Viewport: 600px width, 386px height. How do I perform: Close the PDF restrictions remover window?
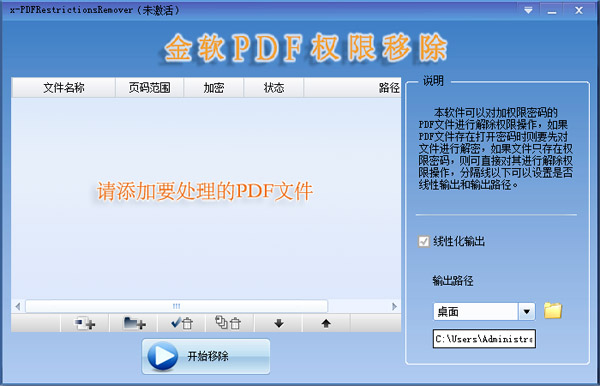579,10
